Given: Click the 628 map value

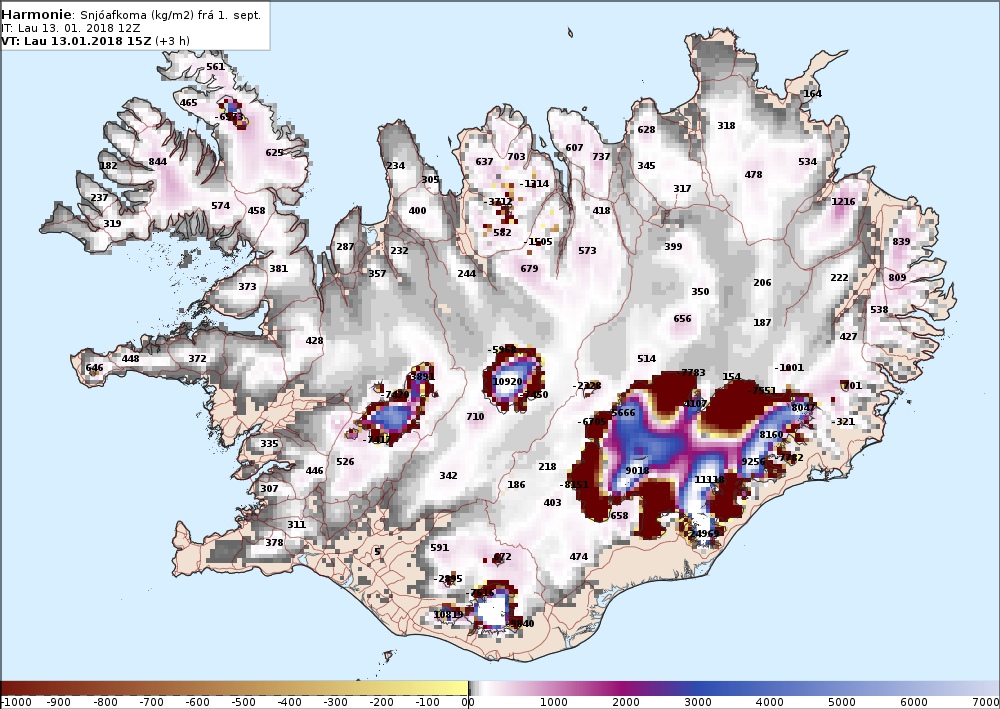Looking at the screenshot, I should pyautogui.click(x=646, y=130).
